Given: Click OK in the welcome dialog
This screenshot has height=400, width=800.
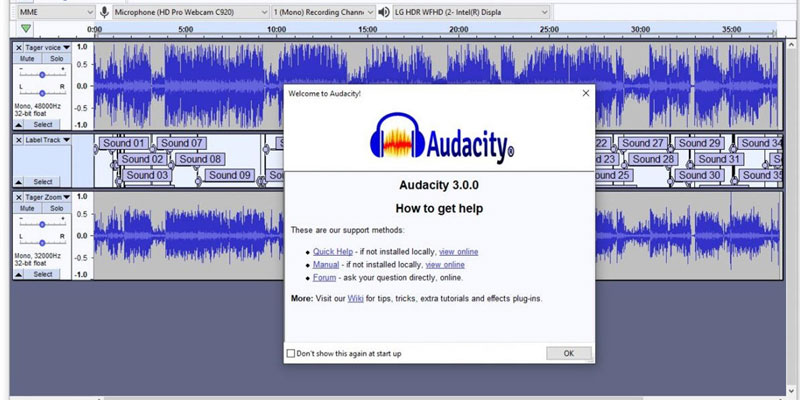Looking at the screenshot, I should 569,353.
